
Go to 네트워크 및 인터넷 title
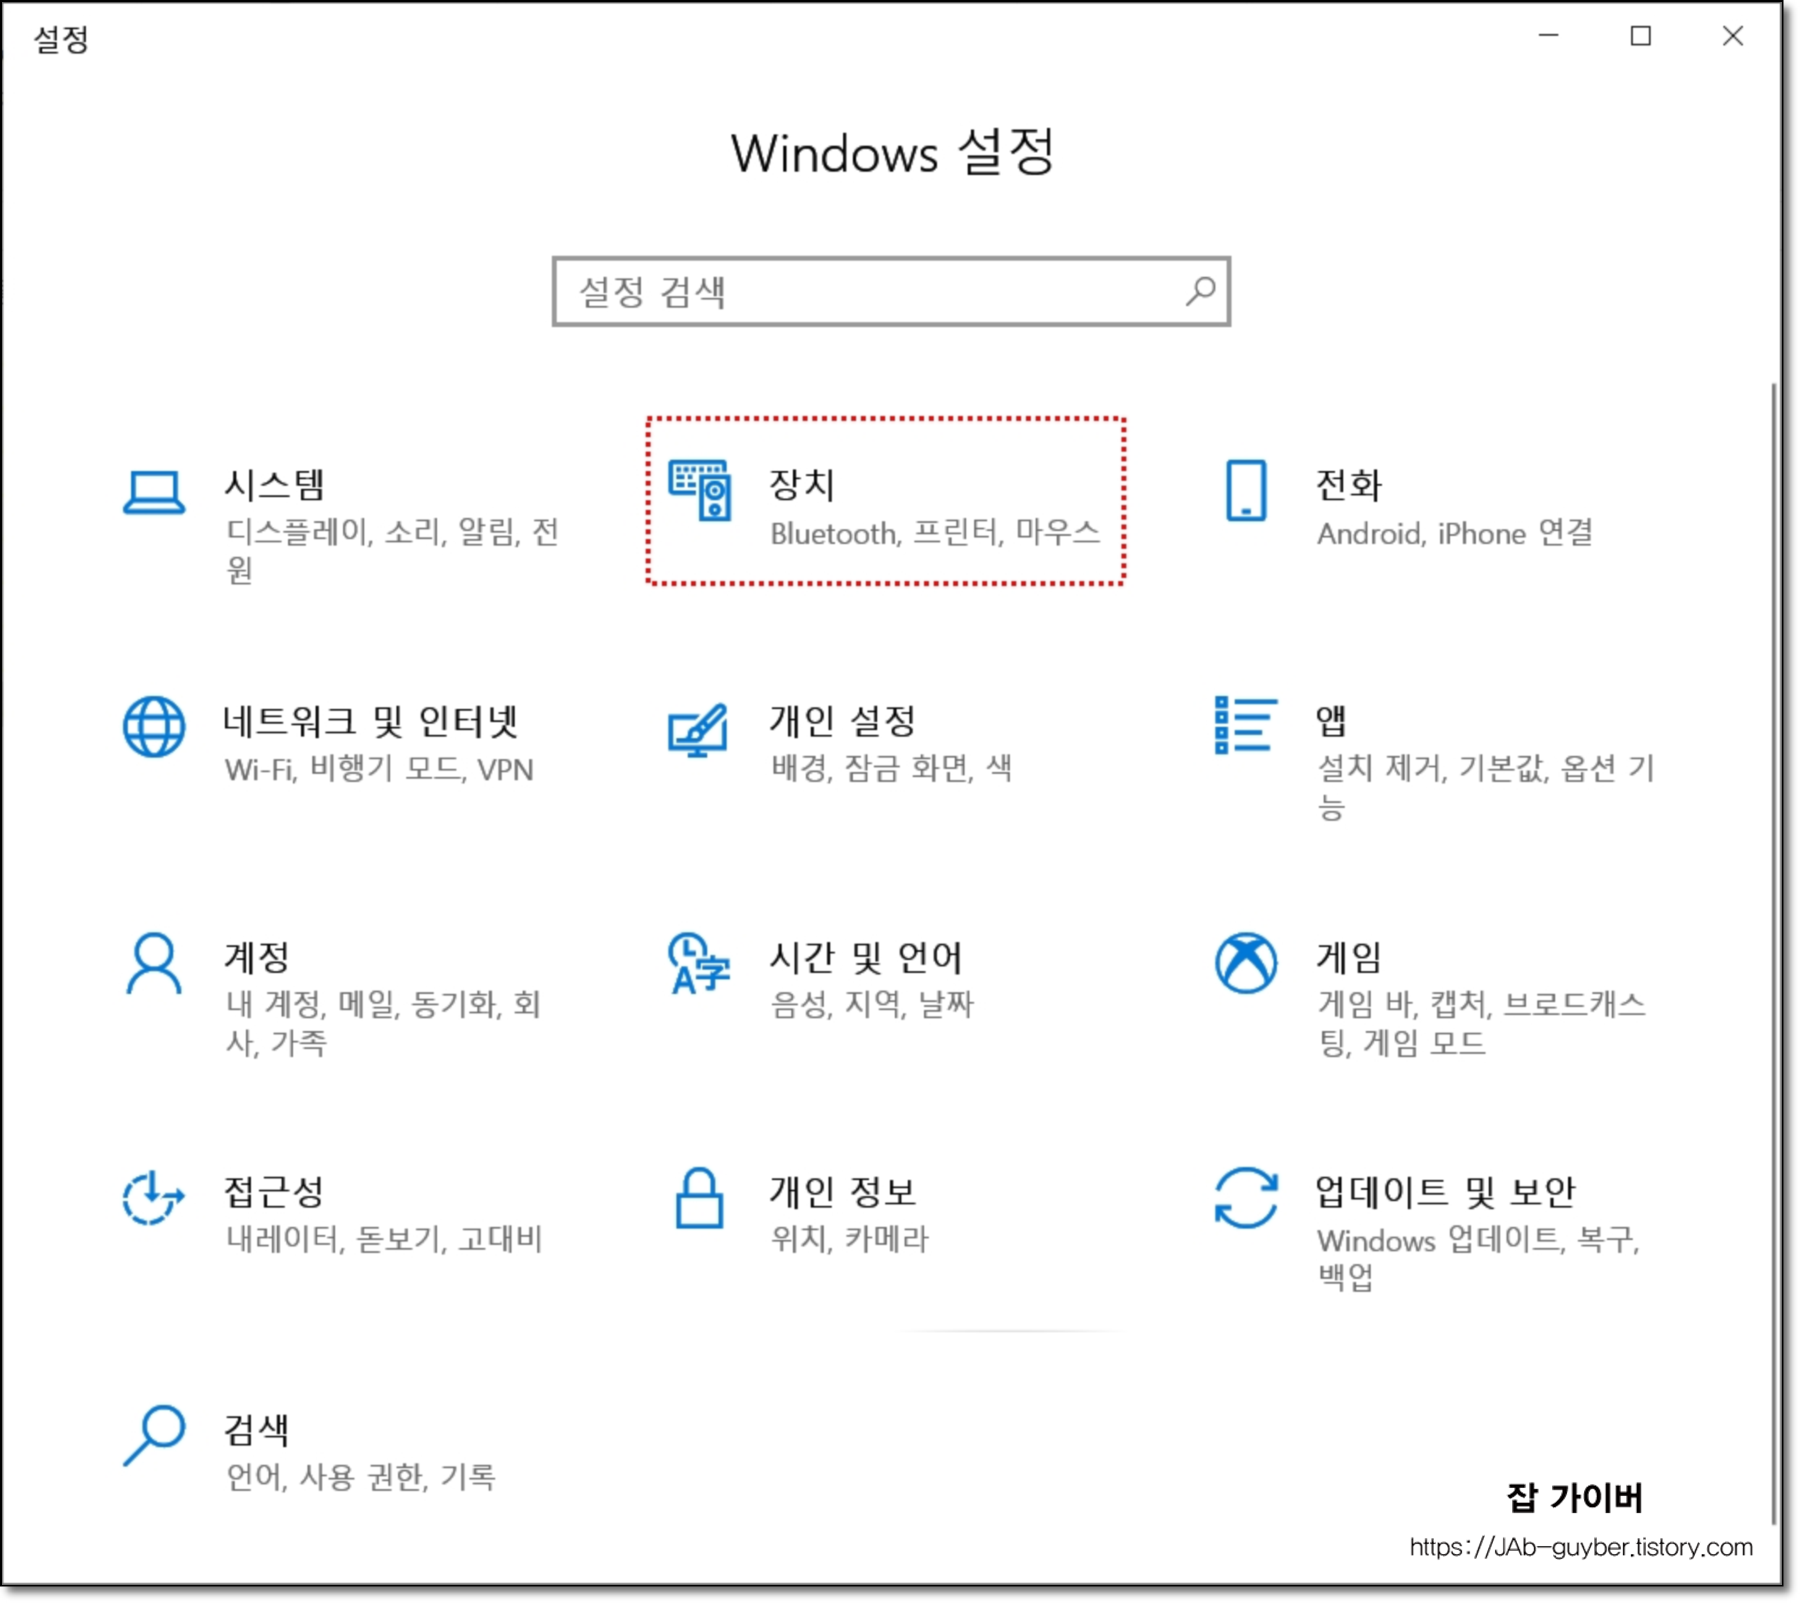point(370,721)
